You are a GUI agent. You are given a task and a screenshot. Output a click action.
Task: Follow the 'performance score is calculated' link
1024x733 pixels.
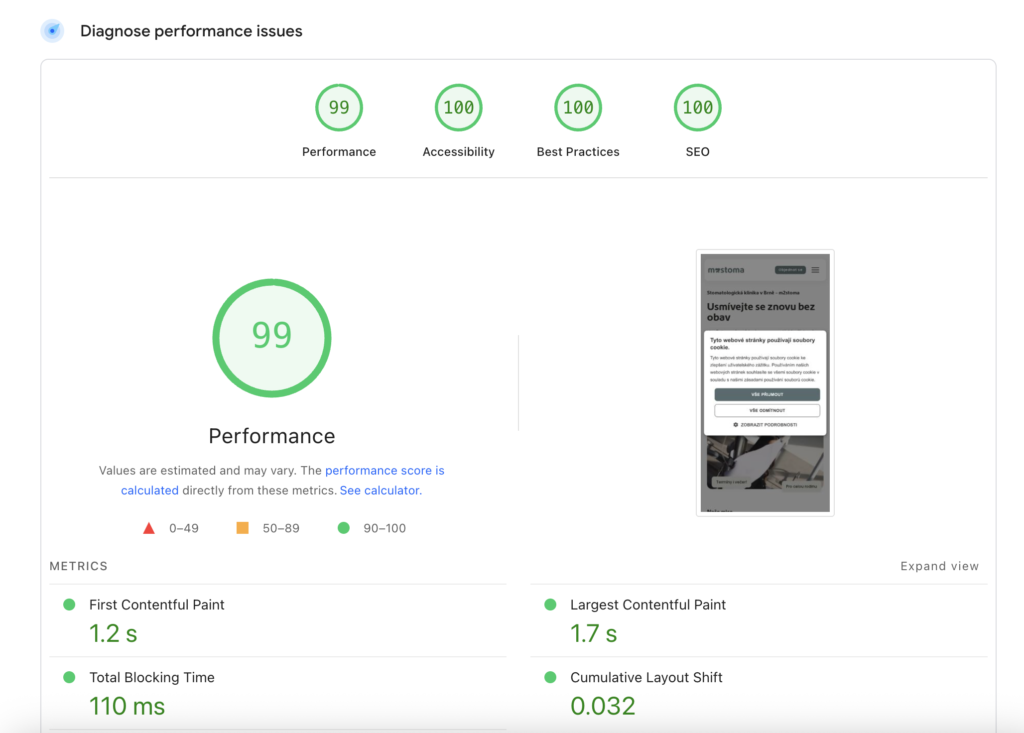pos(384,470)
